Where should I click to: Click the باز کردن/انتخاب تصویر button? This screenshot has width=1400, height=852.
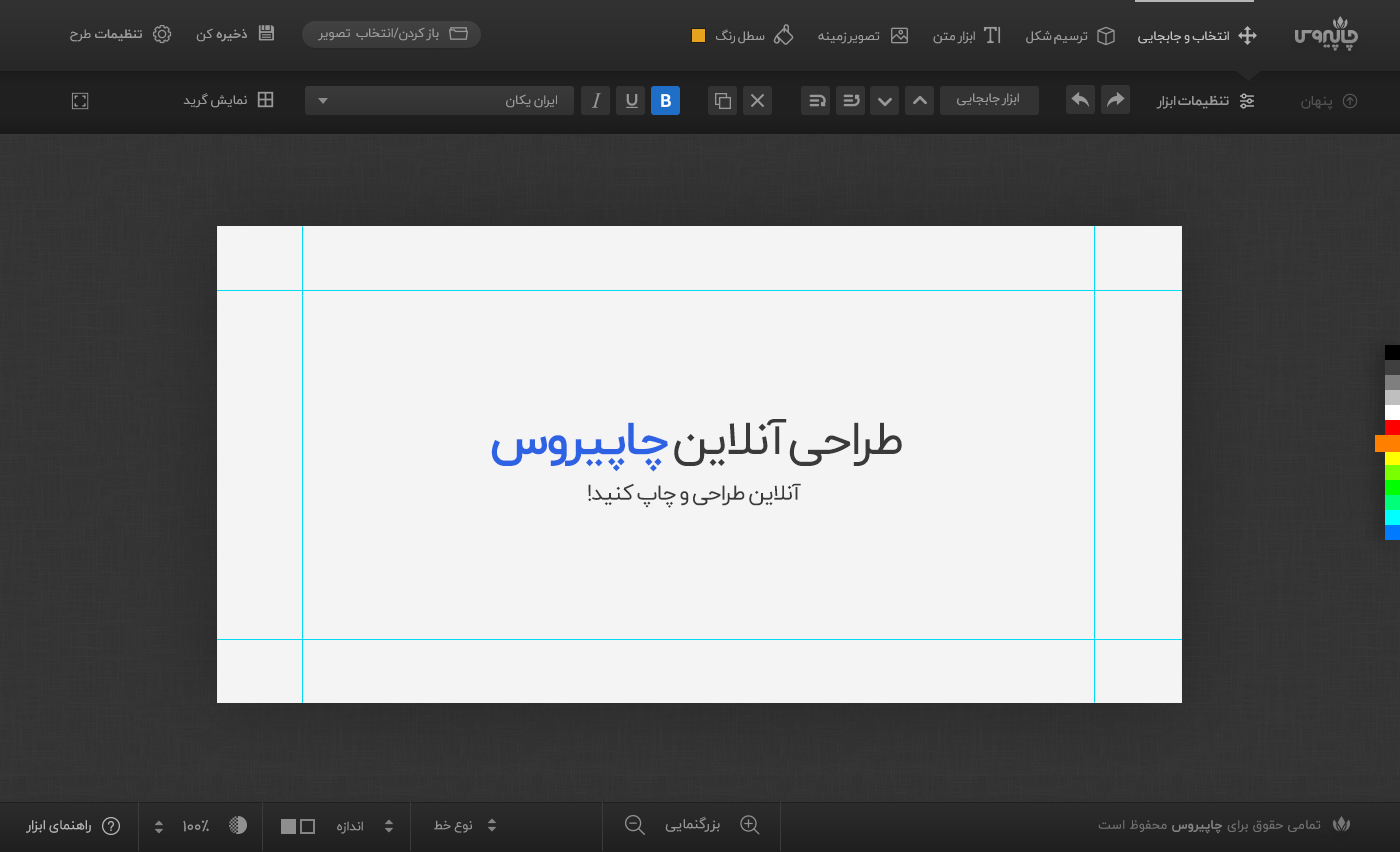392,34
